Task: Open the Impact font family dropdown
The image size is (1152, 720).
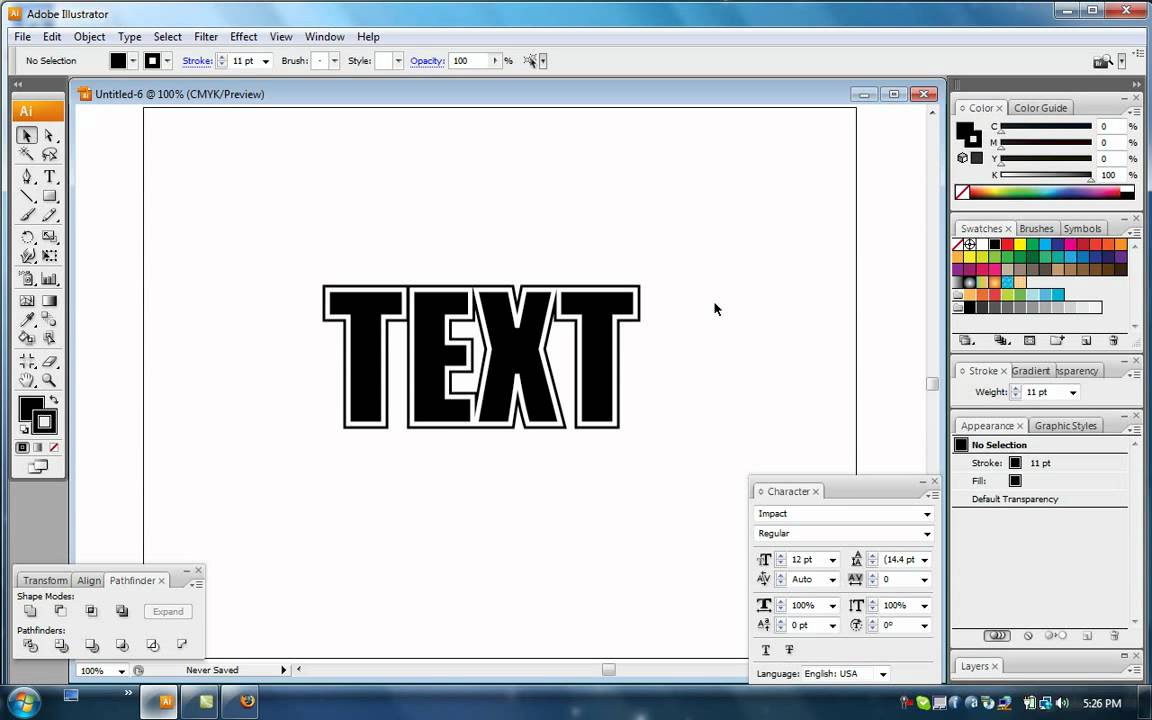Action: (926, 514)
